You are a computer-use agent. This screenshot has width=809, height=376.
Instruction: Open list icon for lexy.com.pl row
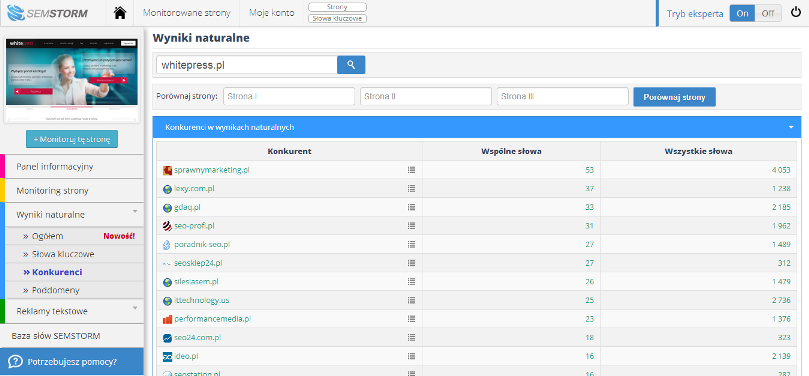(x=411, y=188)
